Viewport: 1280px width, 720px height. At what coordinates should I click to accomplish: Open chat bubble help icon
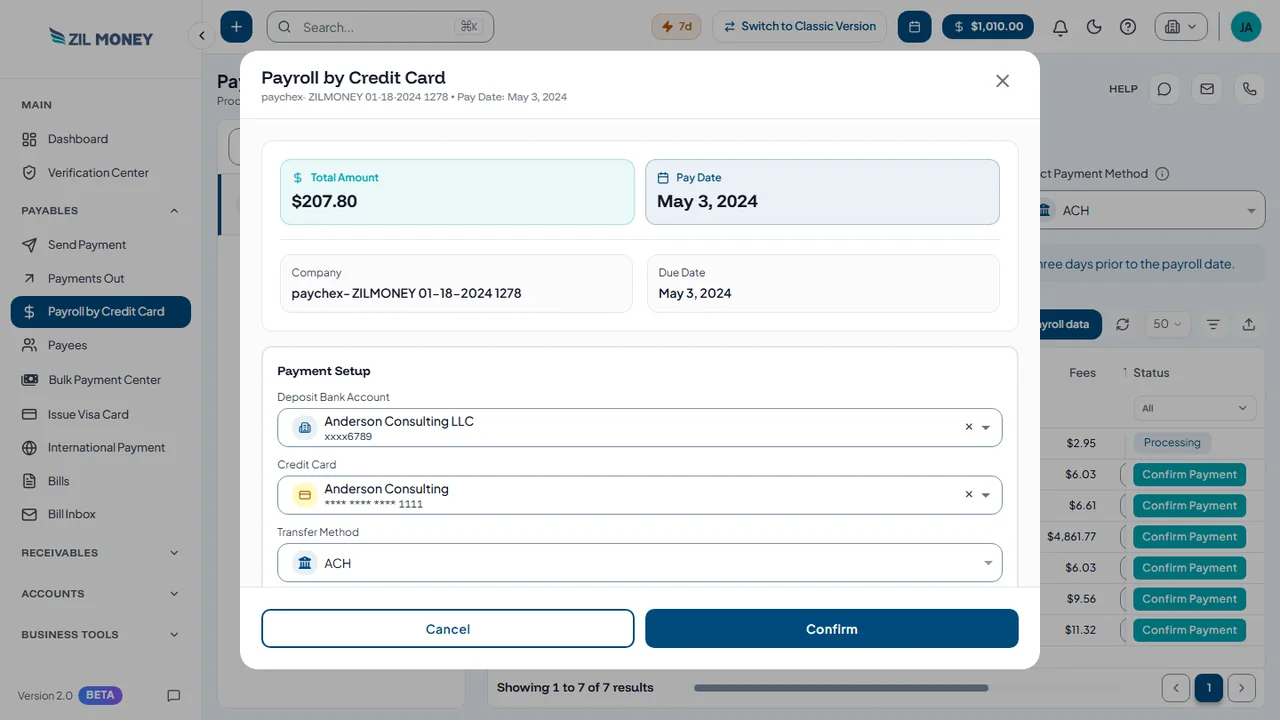[x=1164, y=89]
